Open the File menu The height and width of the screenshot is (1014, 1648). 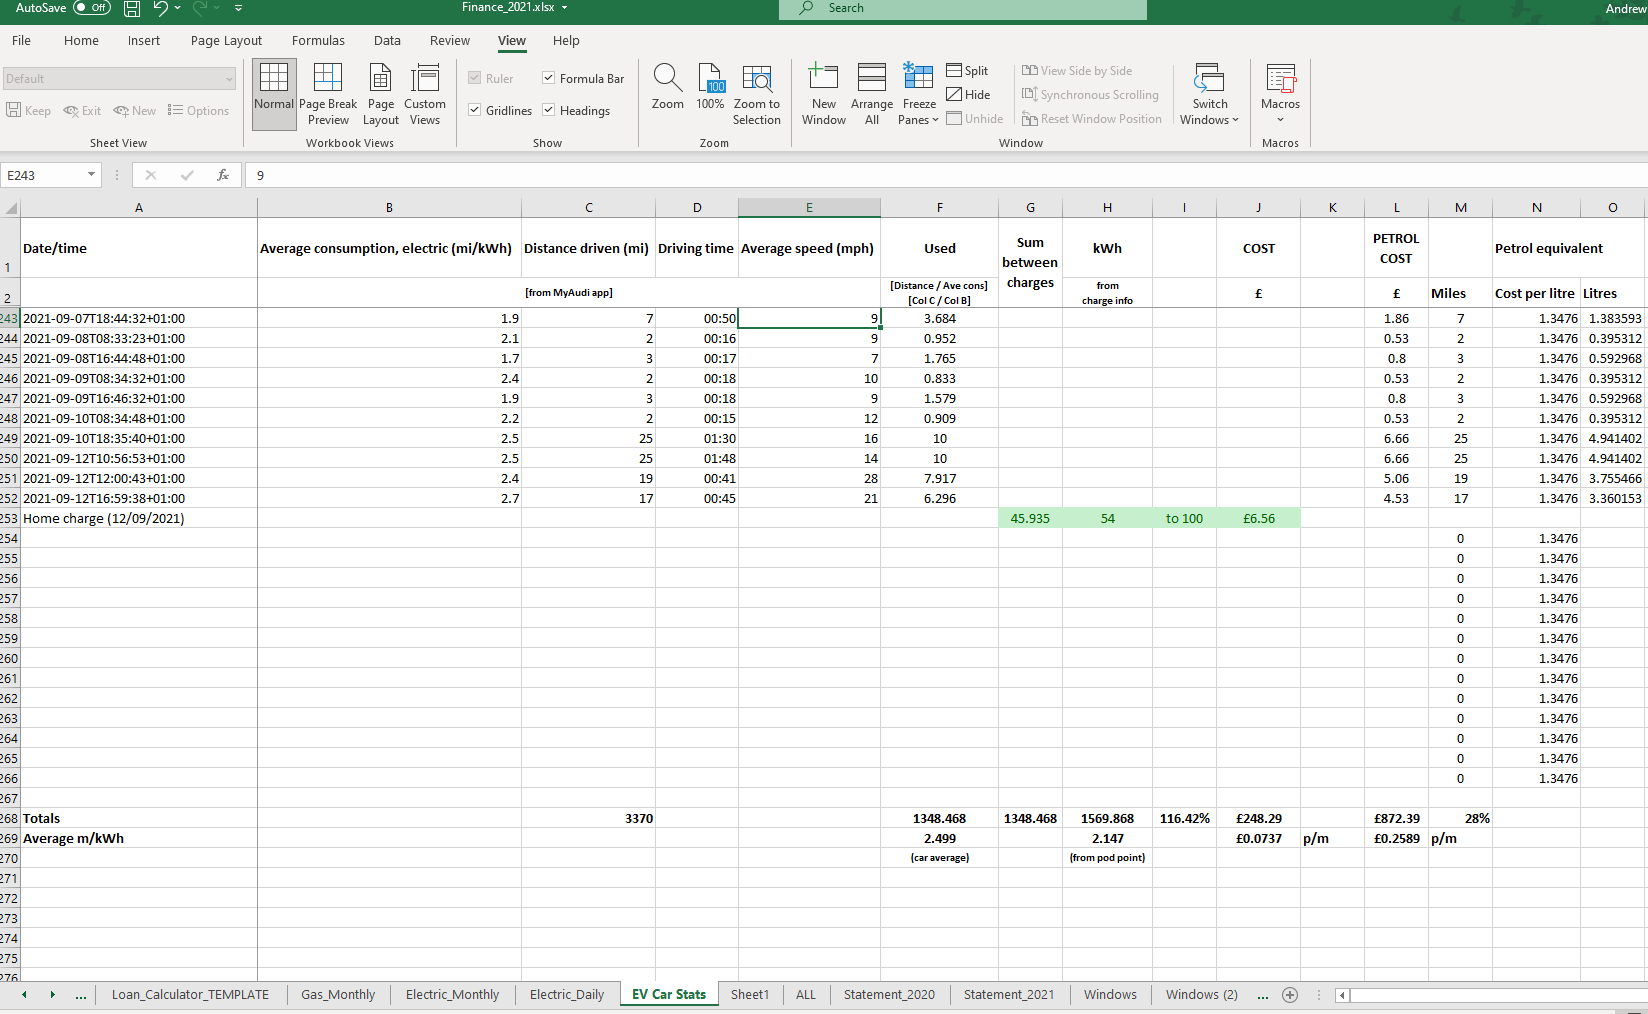tap(21, 41)
